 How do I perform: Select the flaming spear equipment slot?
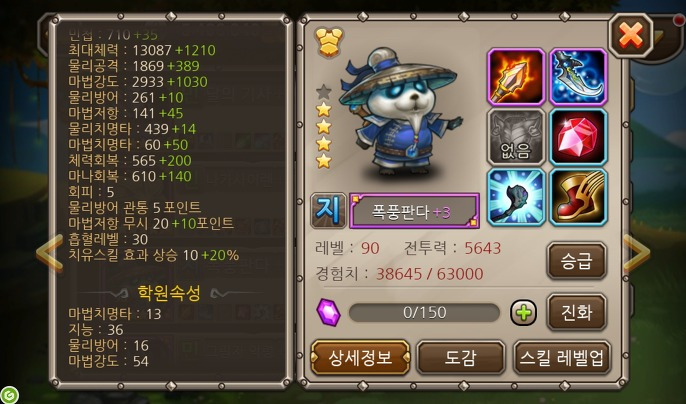pos(516,77)
